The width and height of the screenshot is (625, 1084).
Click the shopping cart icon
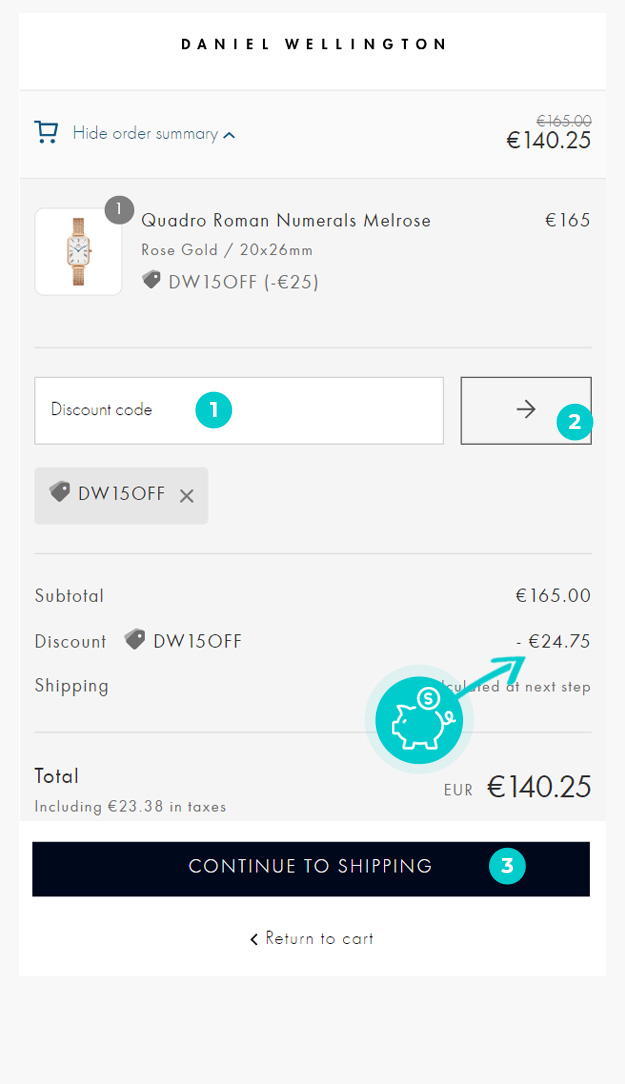[x=46, y=132]
